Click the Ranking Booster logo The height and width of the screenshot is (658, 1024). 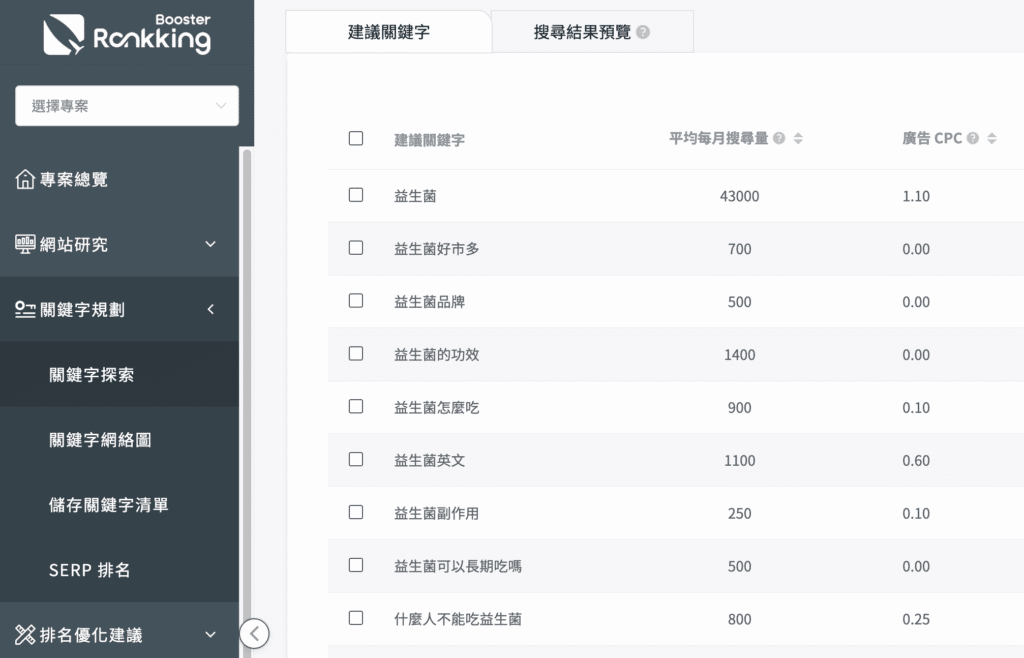pos(125,33)
